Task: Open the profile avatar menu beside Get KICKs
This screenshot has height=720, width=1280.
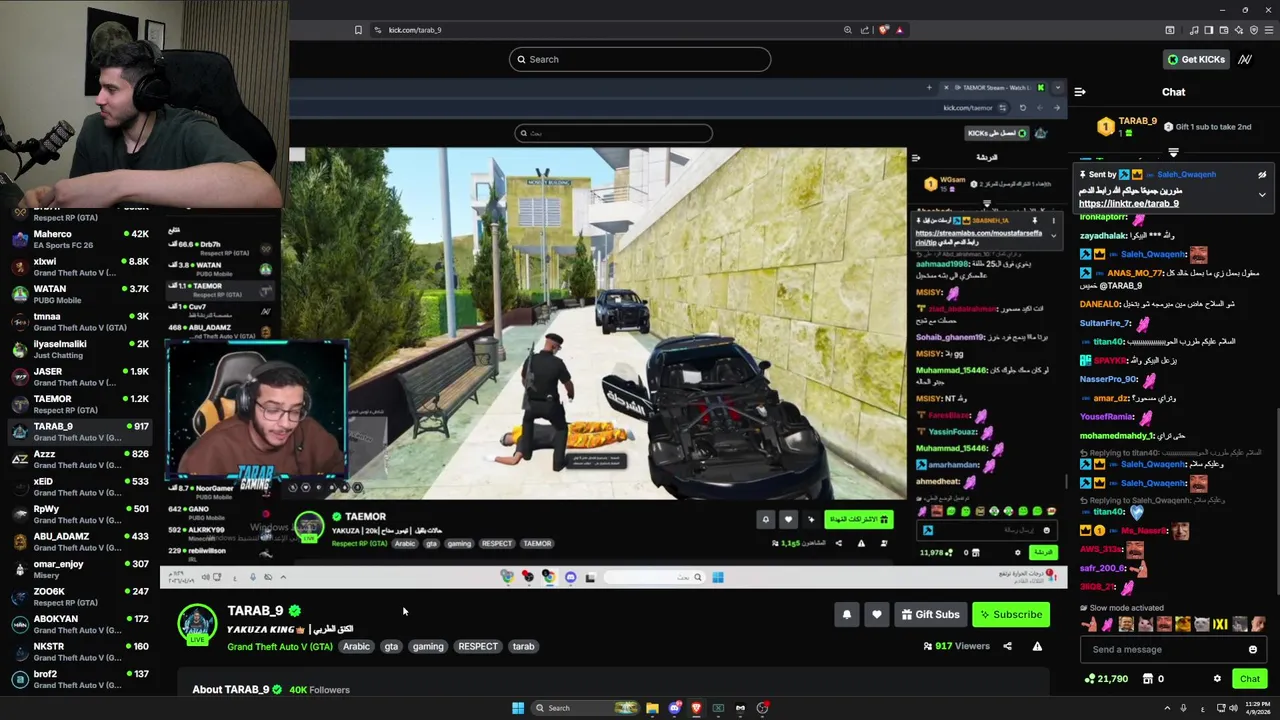Action: tap(1245, 59)
